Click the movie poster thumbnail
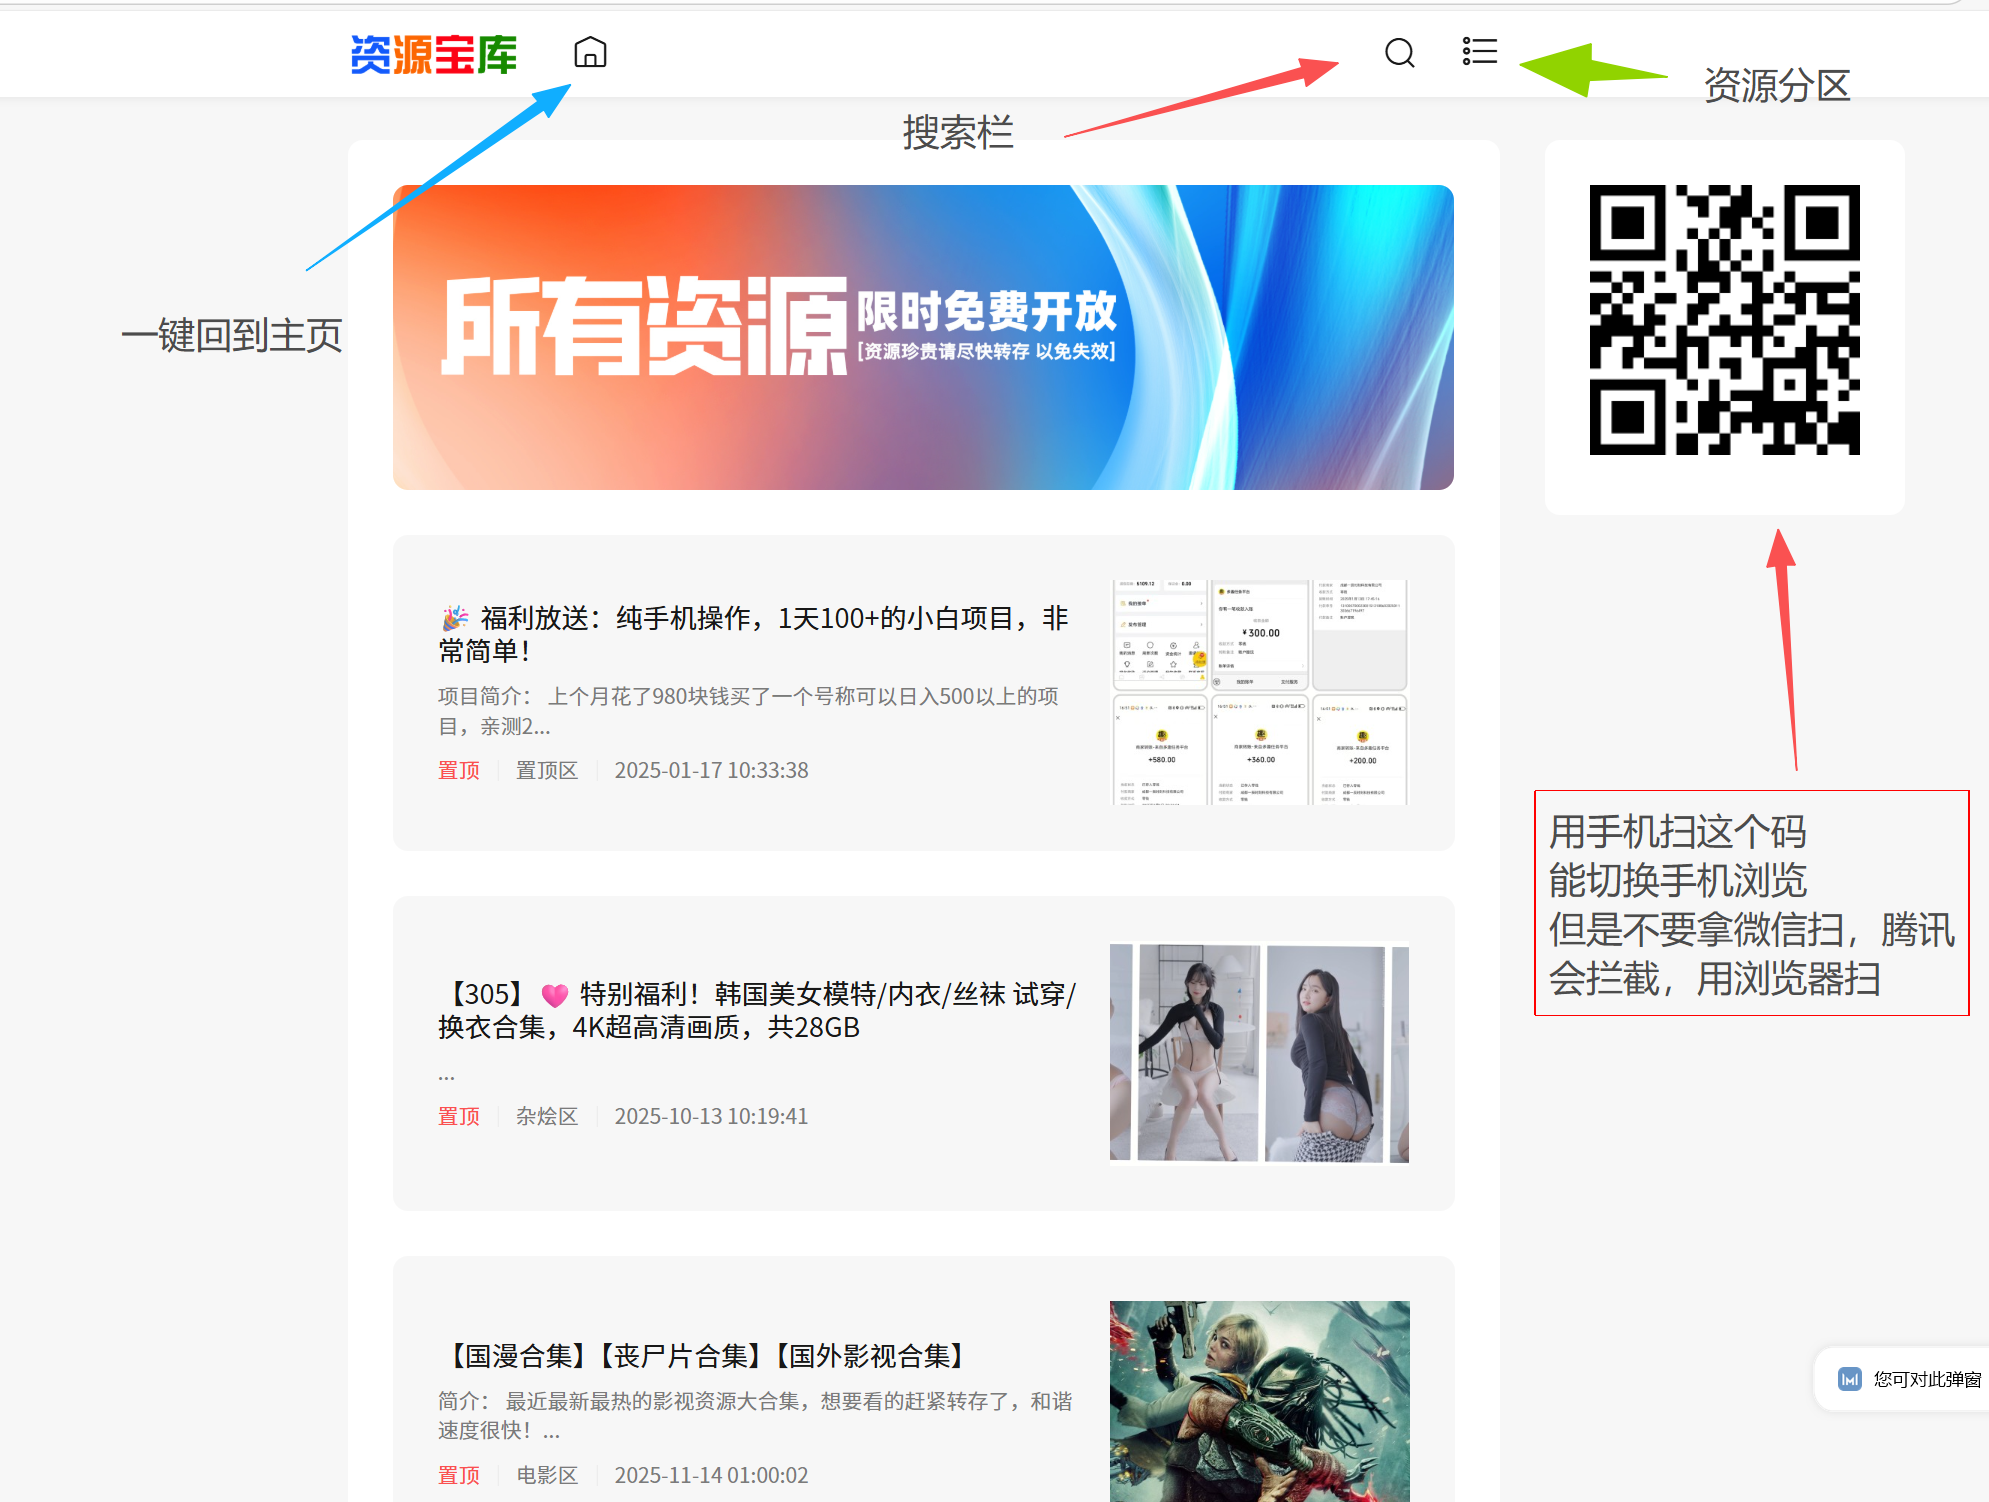The height and width of the screenshot is (1502, 1989). point(1259,1400)
